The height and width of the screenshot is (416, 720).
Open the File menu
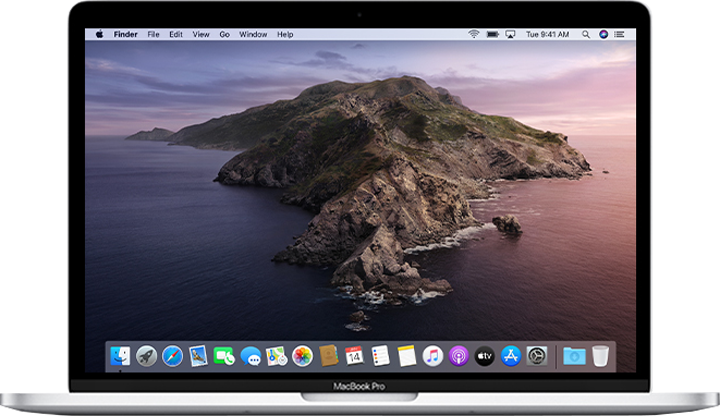pos(153,34)
